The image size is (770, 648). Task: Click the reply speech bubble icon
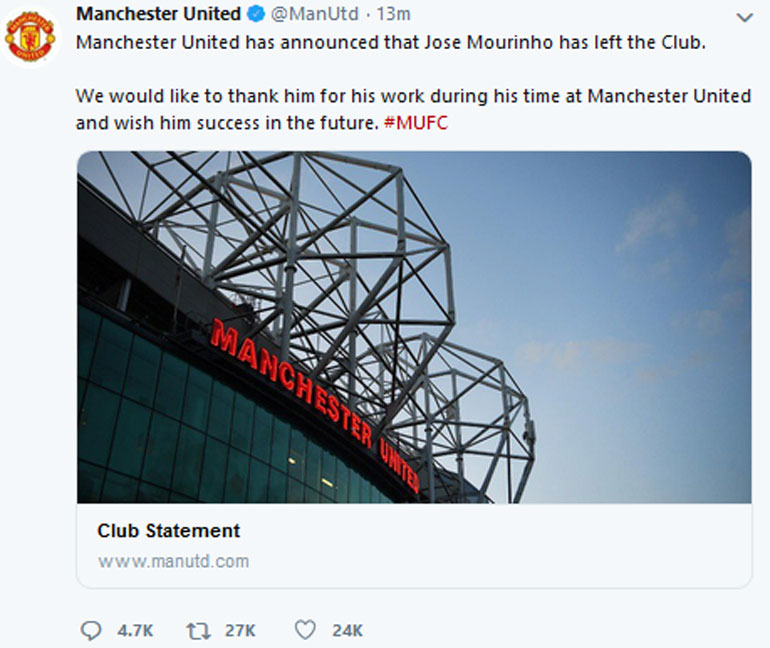(91, 630)
